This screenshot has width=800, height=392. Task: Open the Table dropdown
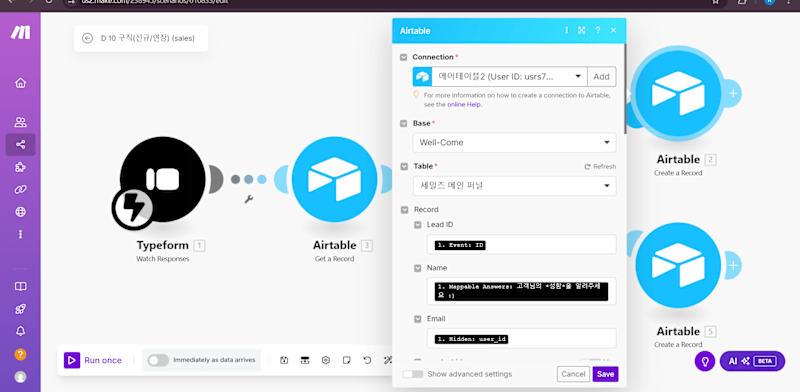coord(514,186)
